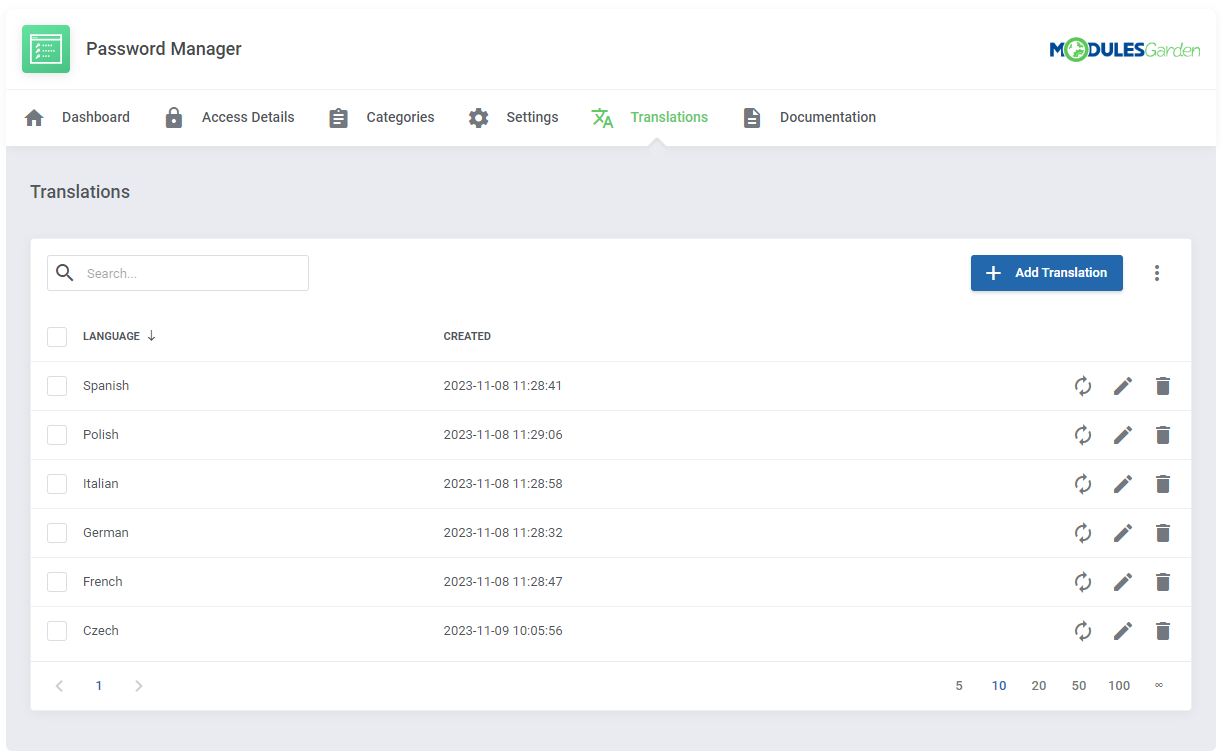
Task: Select the checkbox next to Spanish
Action: pos(57,385)
